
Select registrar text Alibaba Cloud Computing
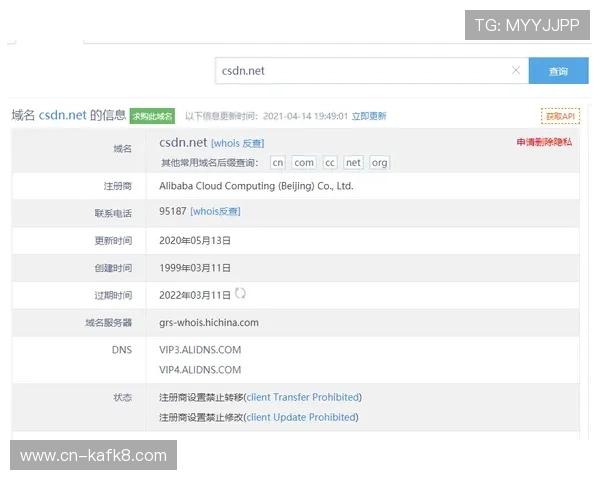[256, 186]
